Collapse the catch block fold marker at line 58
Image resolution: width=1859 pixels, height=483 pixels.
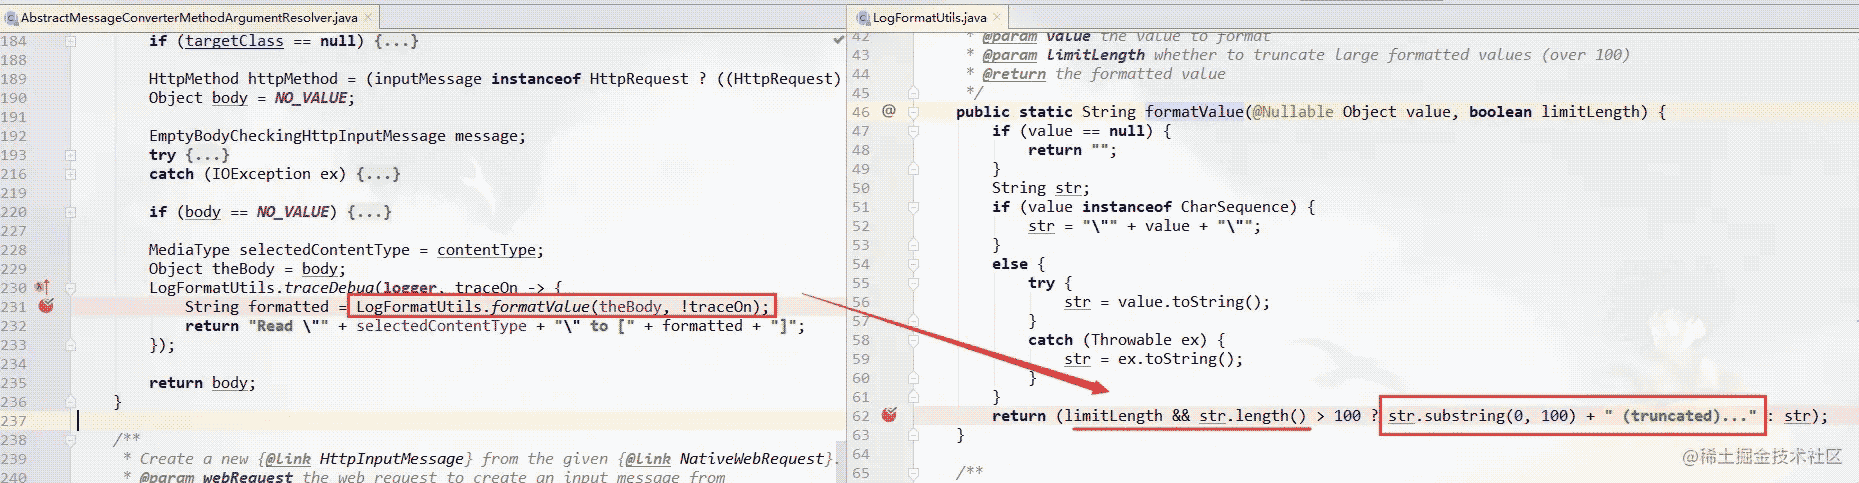(913, 340)
